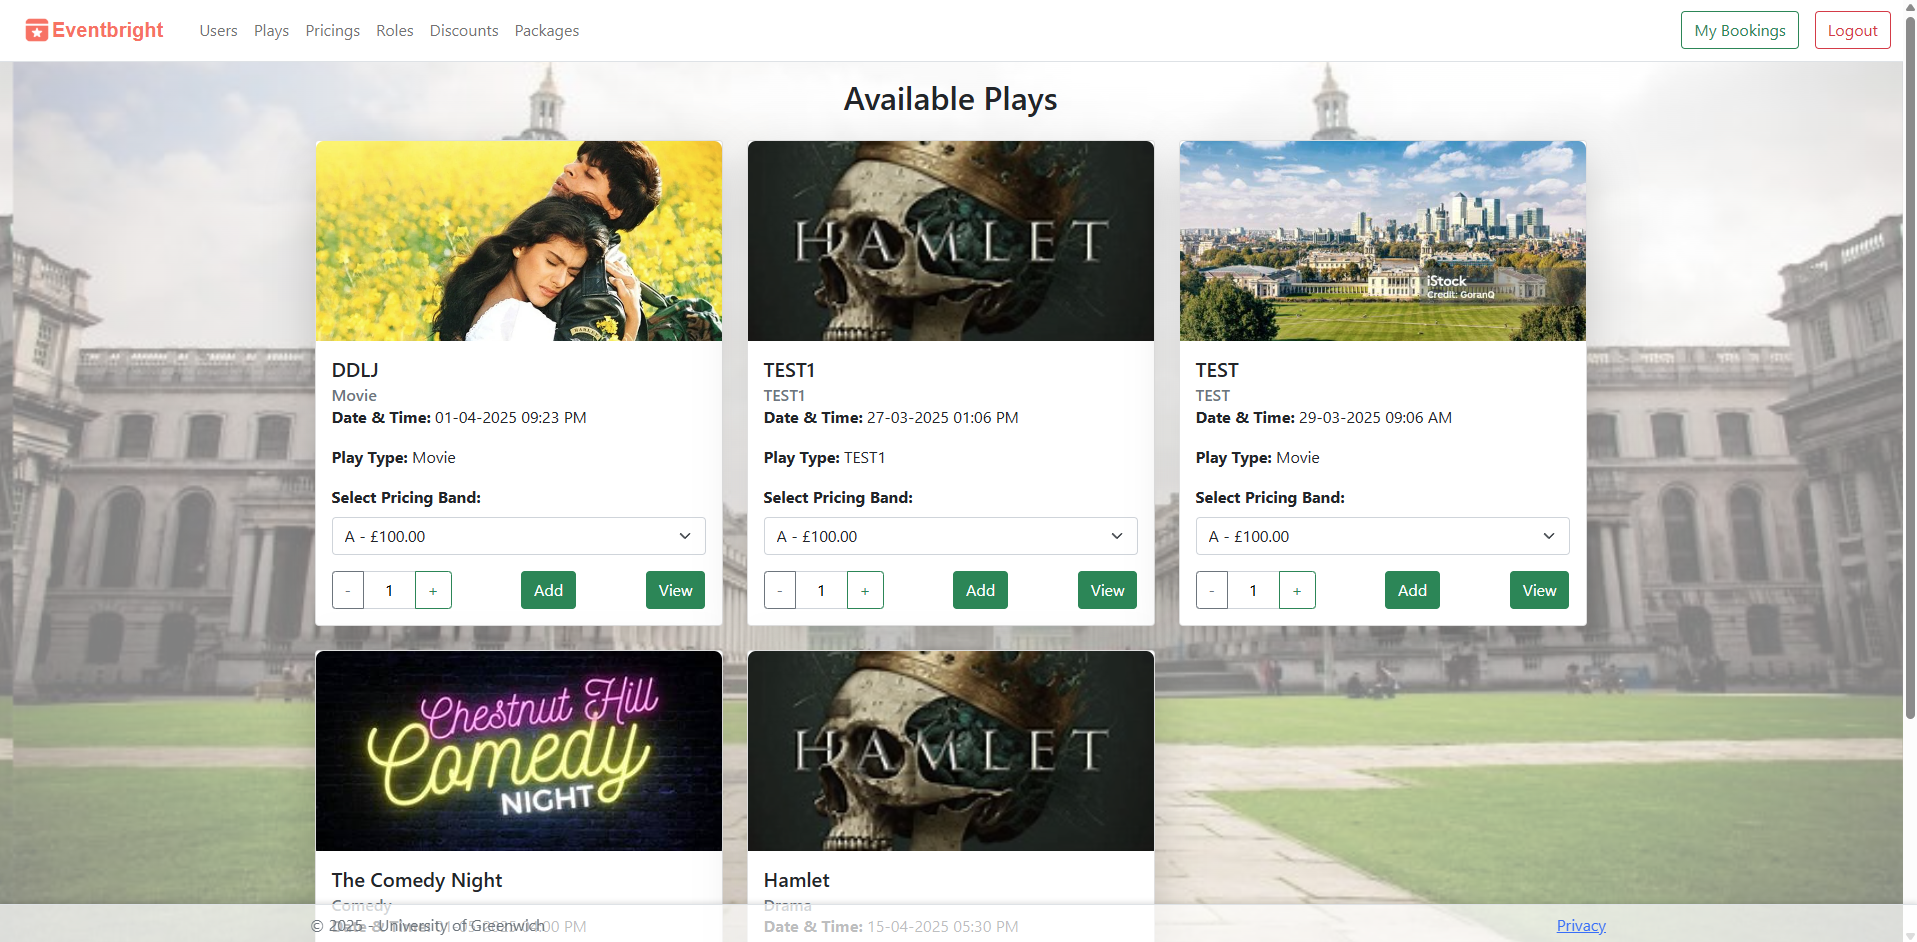Screen dimensions: 1917x942
Task: Open the Pricings page
Action: [332, 30]
